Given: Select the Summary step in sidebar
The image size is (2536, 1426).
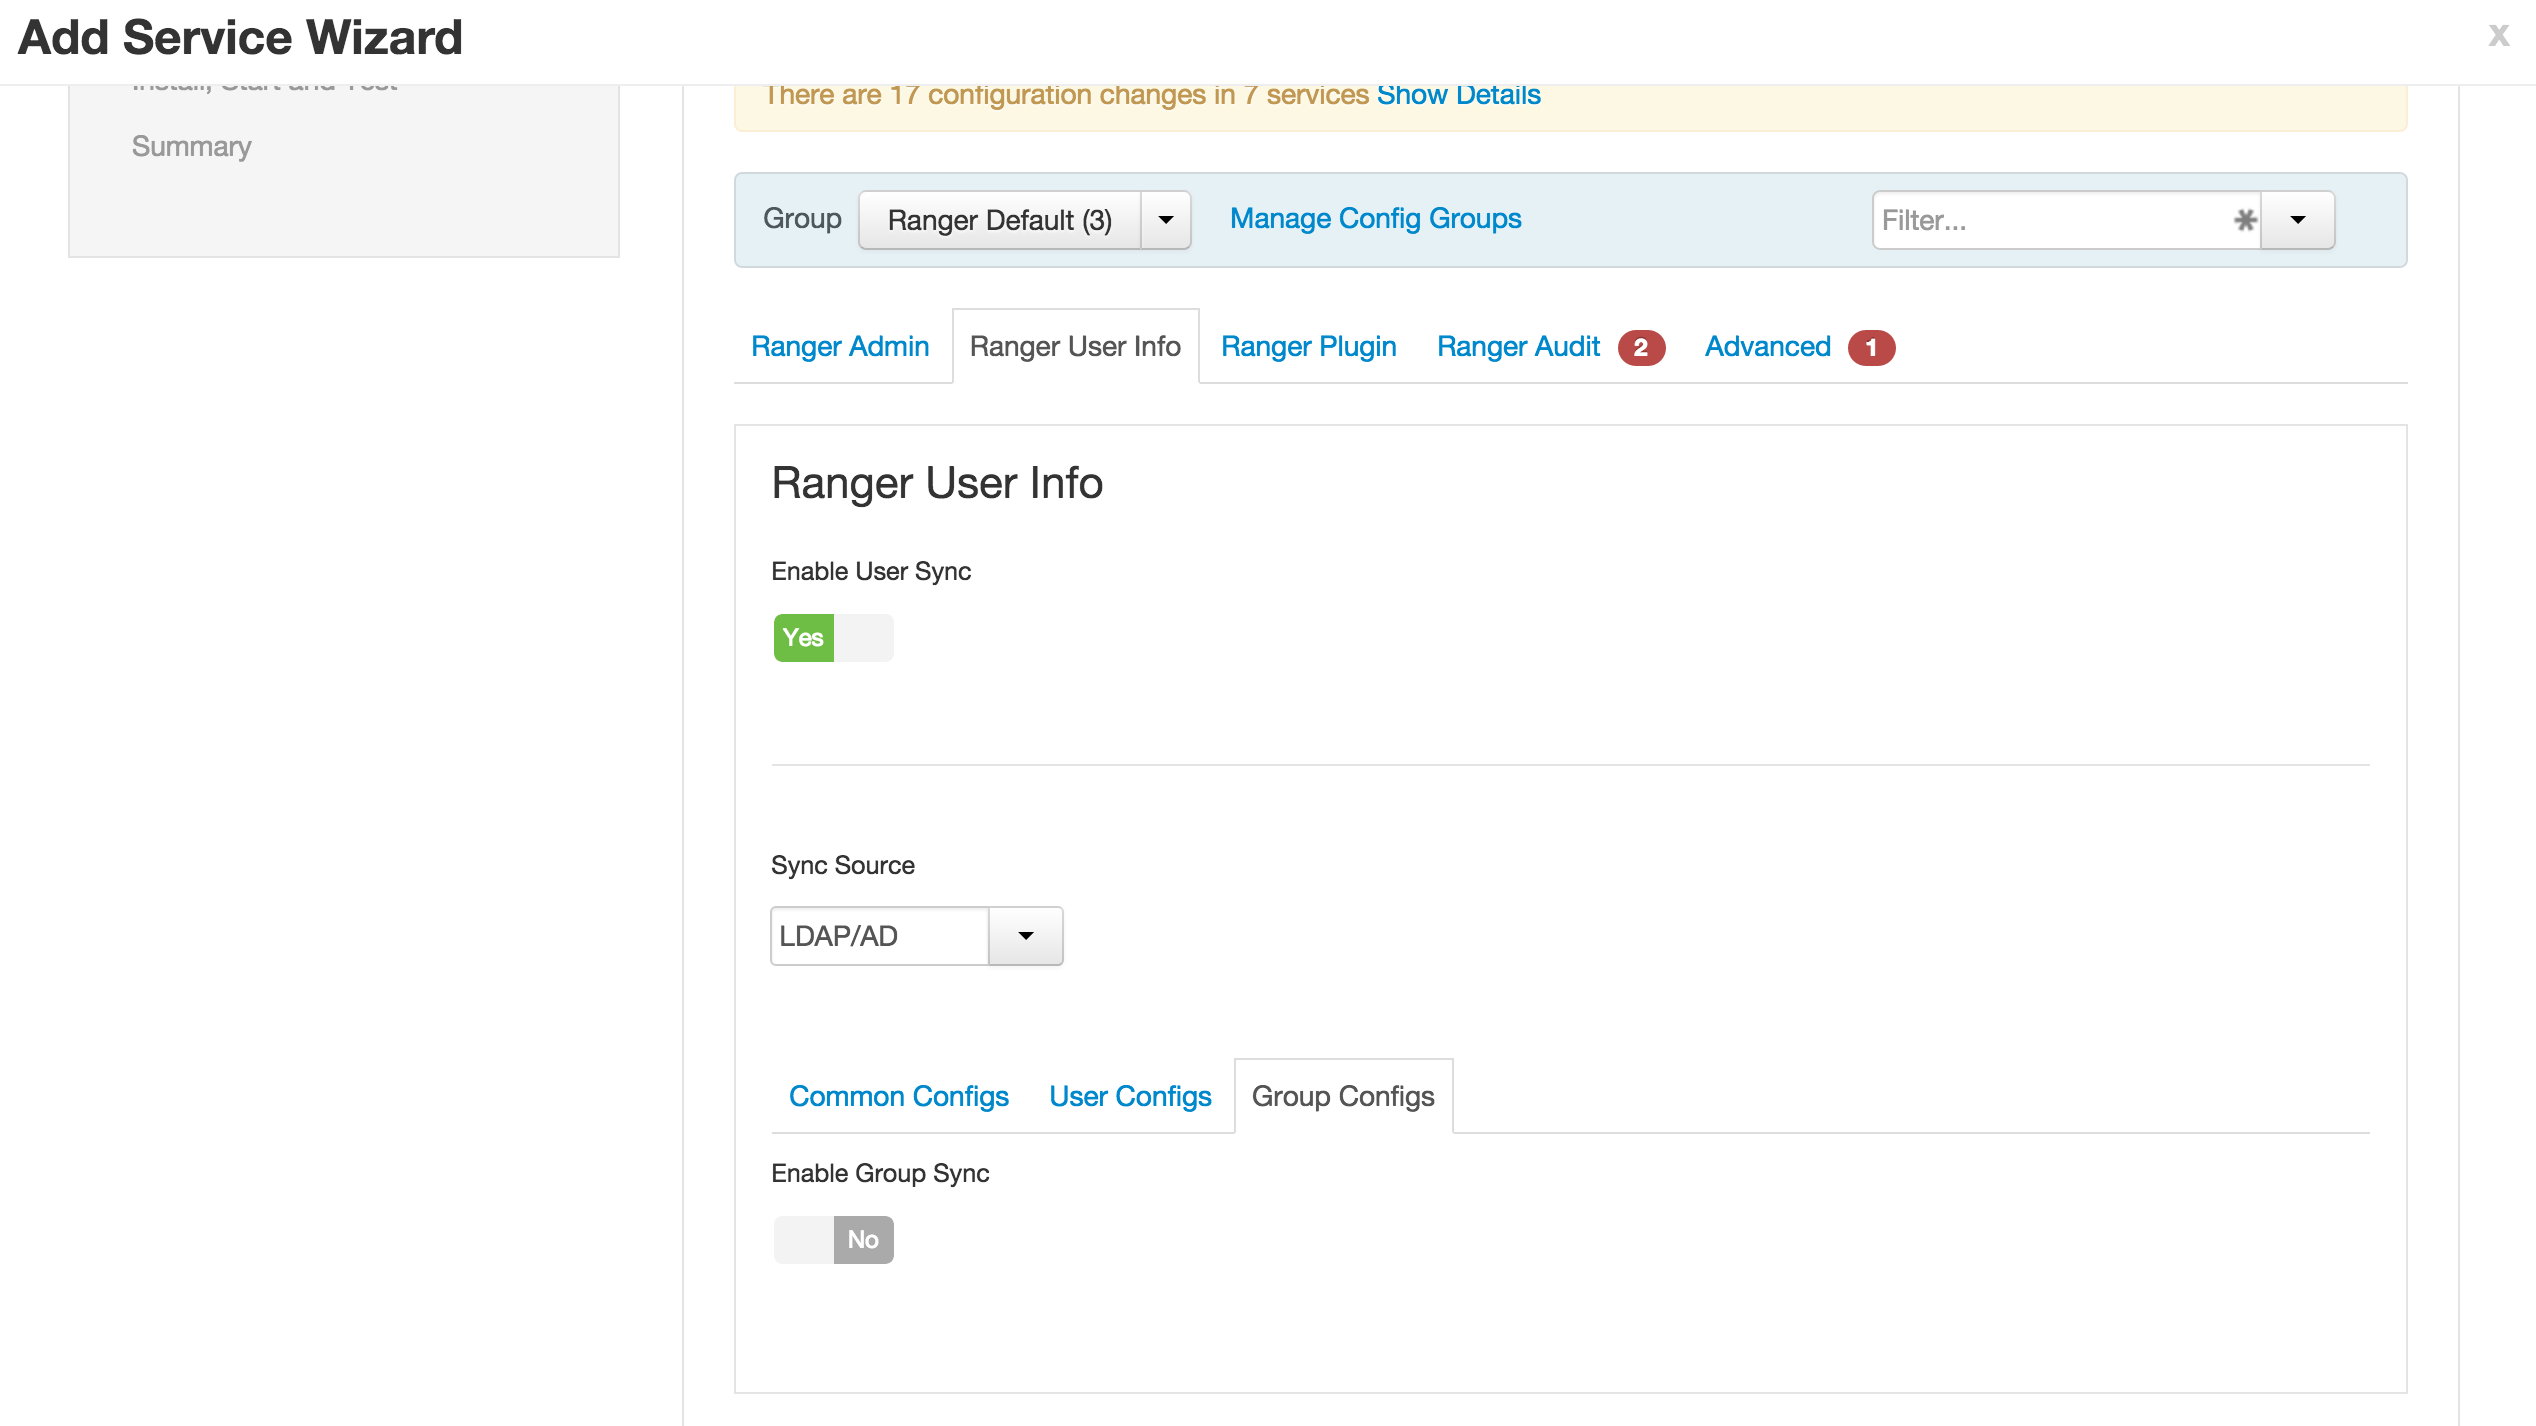Looking at the screenshot, I should pos(191,147).
